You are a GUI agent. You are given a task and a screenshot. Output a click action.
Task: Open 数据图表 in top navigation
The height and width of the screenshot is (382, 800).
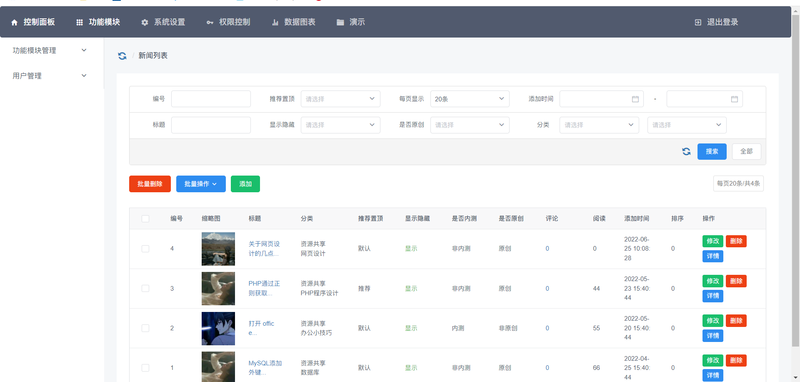click(x=300, y=22)
